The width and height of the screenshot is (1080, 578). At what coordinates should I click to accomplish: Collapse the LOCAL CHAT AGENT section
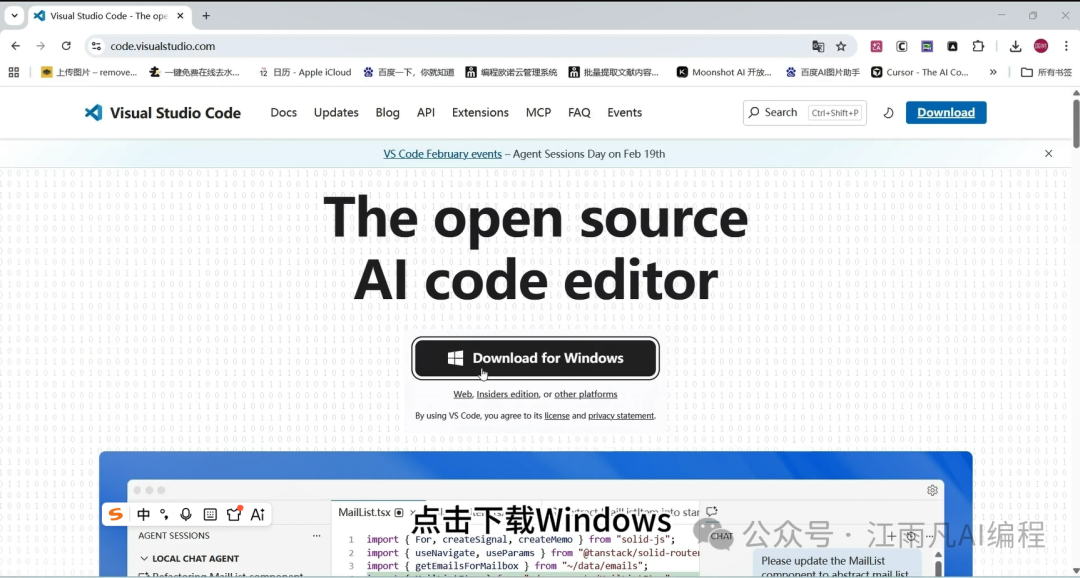coord(189,559)
